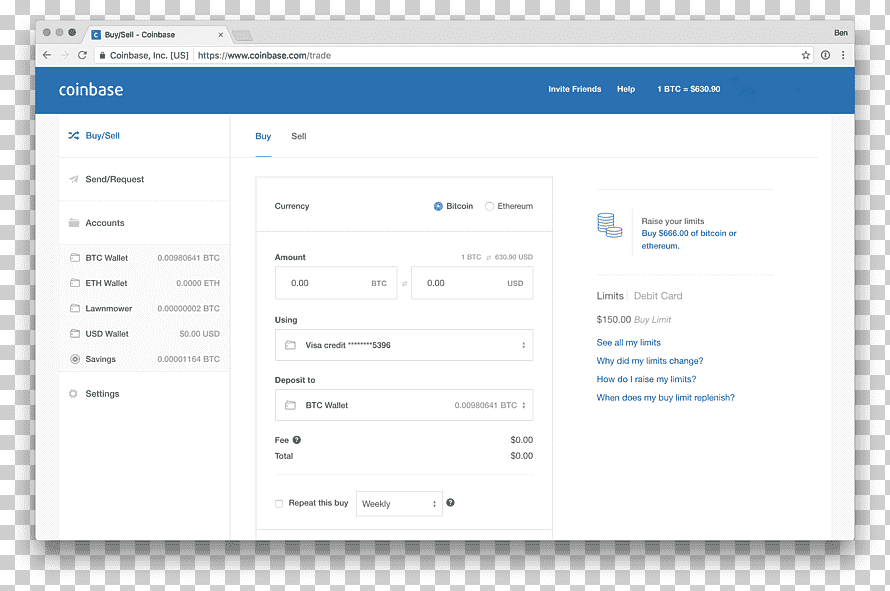Click the coinbase logo
Viewport: 890px width, 591px height.
pyautogui.click(x=91, y=90)
